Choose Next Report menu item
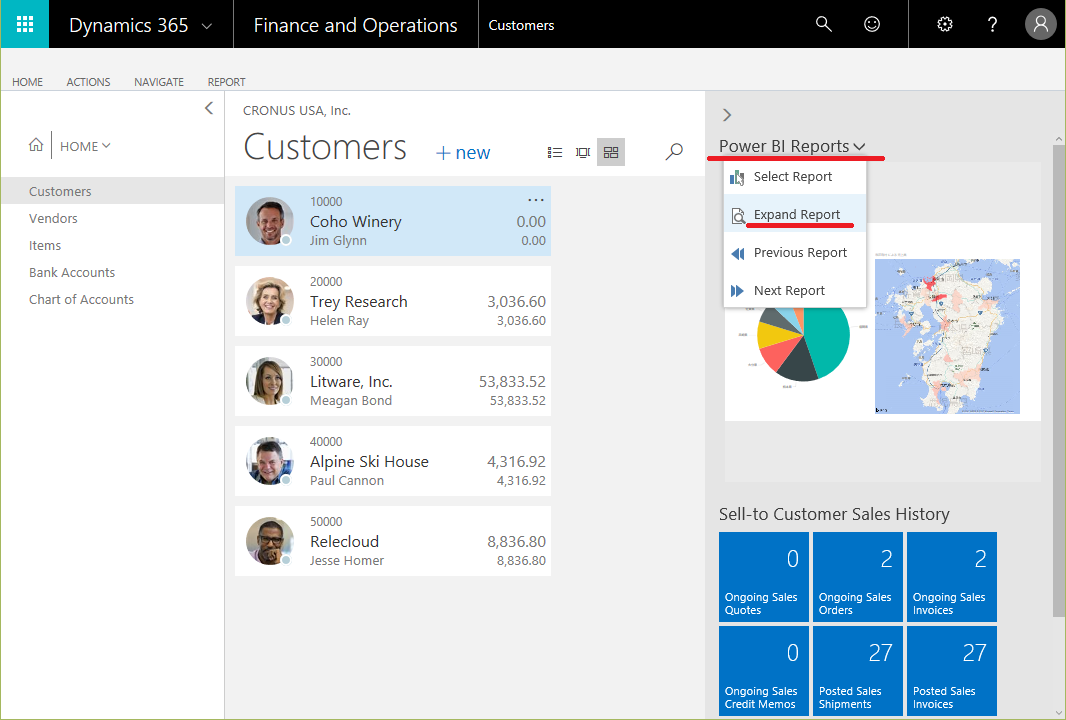 (795, 290)
